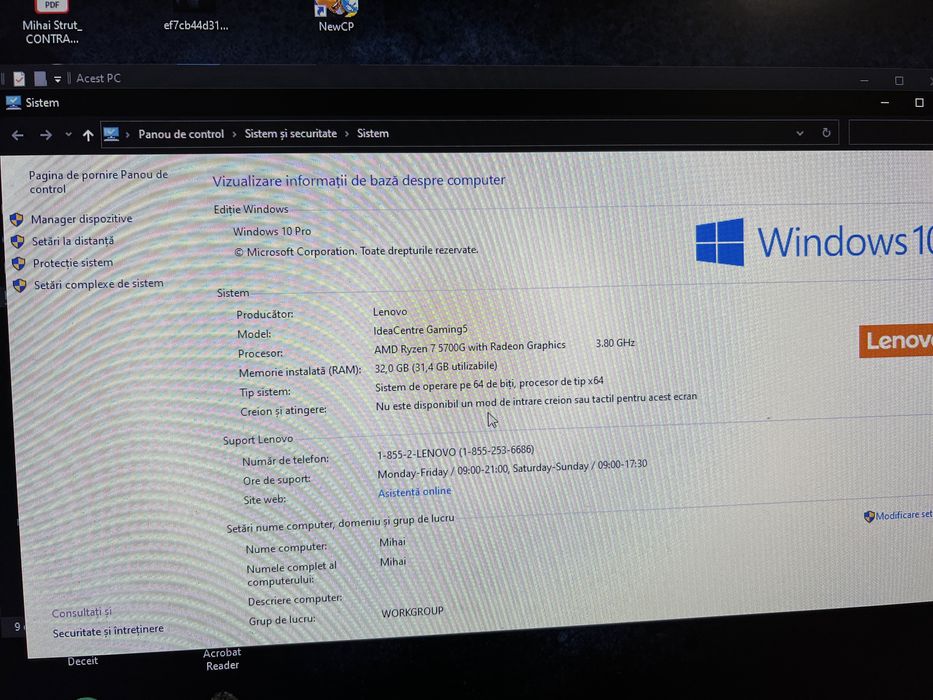Click the Lenovo producer value text
This screenshot has height=700, width=933.
pyautogui.click(x=390, y=311)
